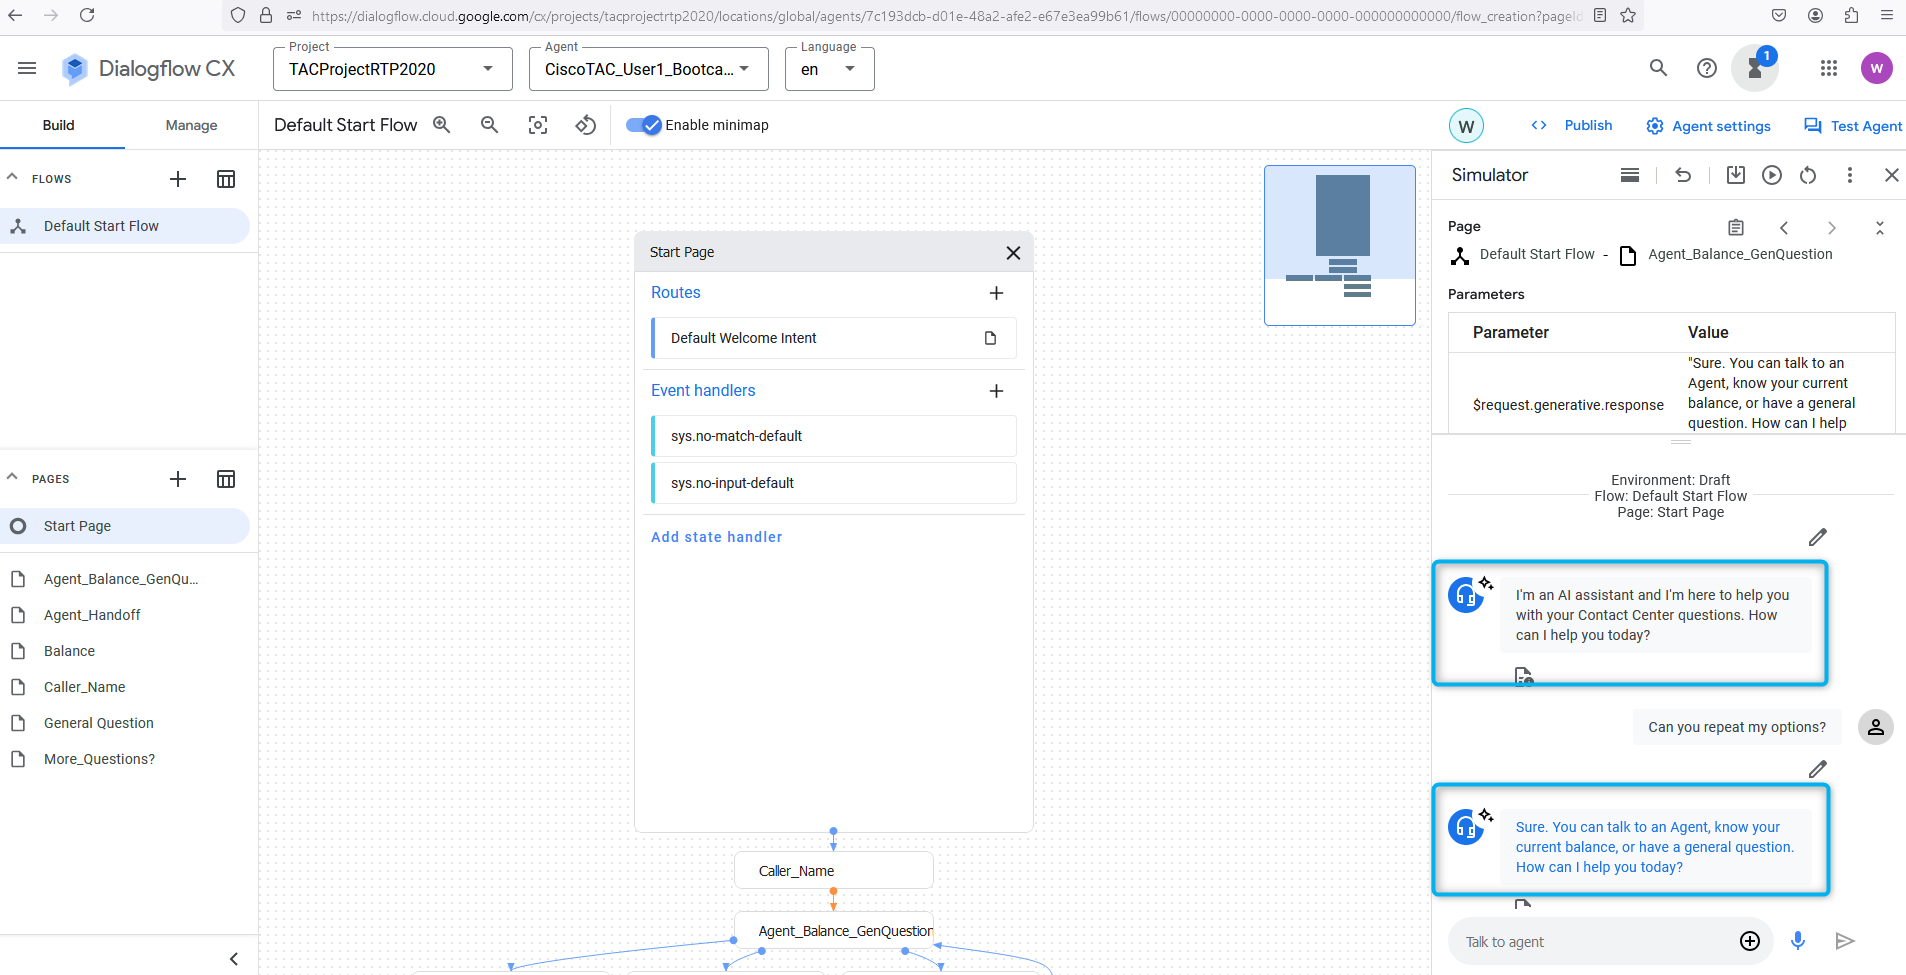The image size is (1906, 975).
Task: Close the Start Page panel
Action: click(x=1013, y=253)
